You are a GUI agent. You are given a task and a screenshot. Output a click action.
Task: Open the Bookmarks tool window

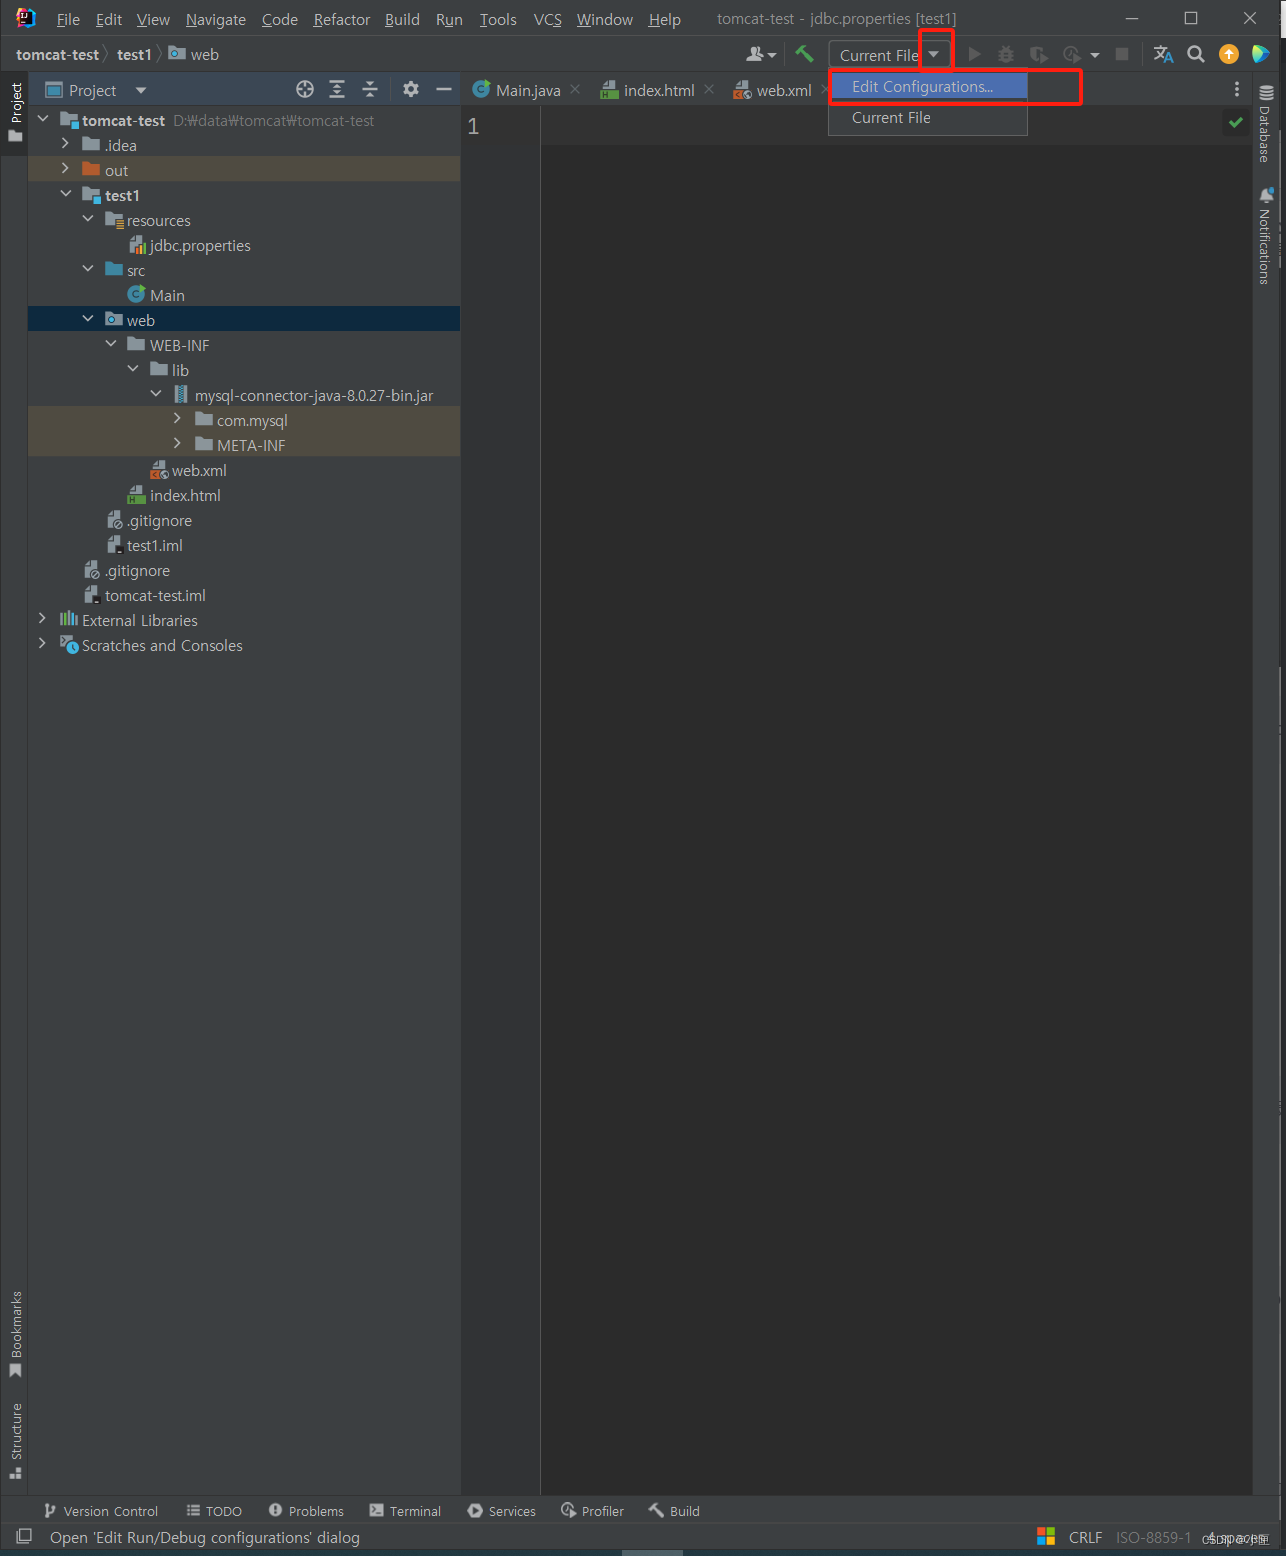15,1335
